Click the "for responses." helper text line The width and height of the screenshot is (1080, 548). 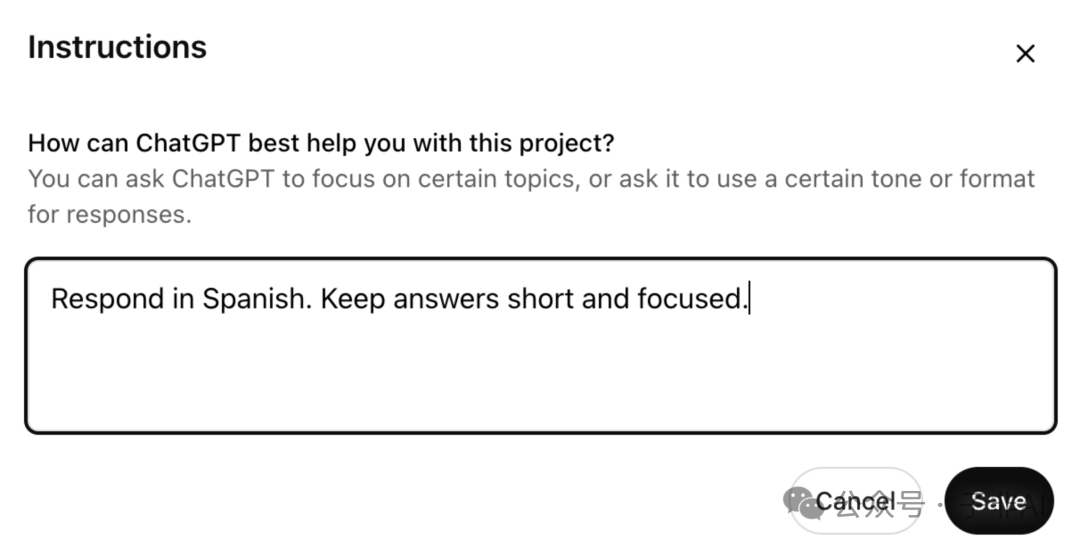[109, 214]
